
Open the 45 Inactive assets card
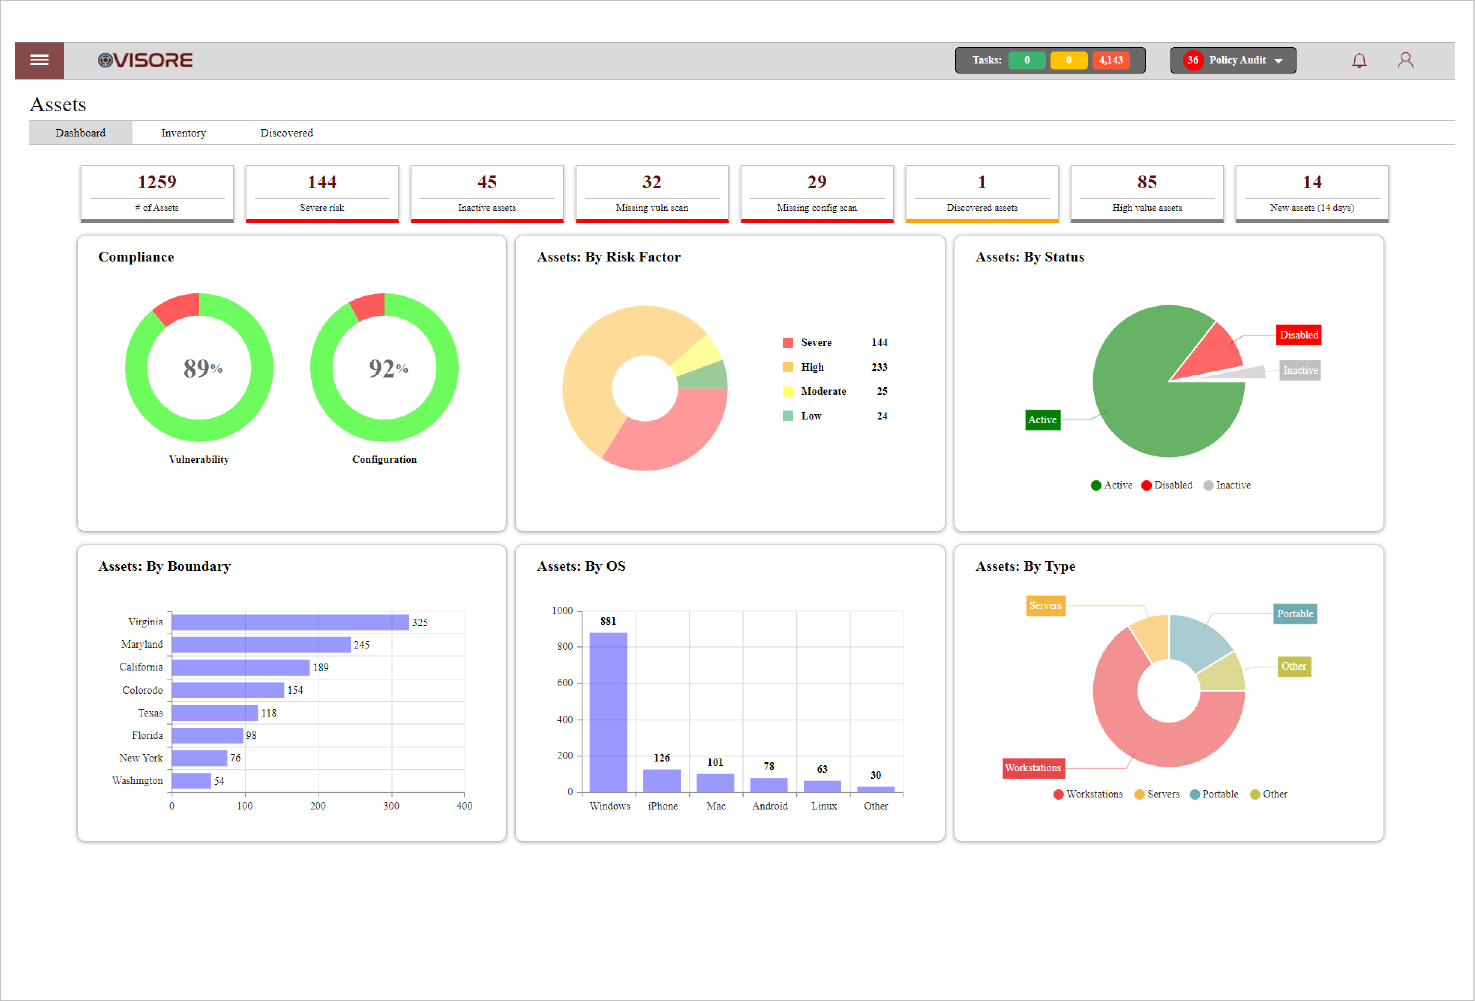coord(487,193)
